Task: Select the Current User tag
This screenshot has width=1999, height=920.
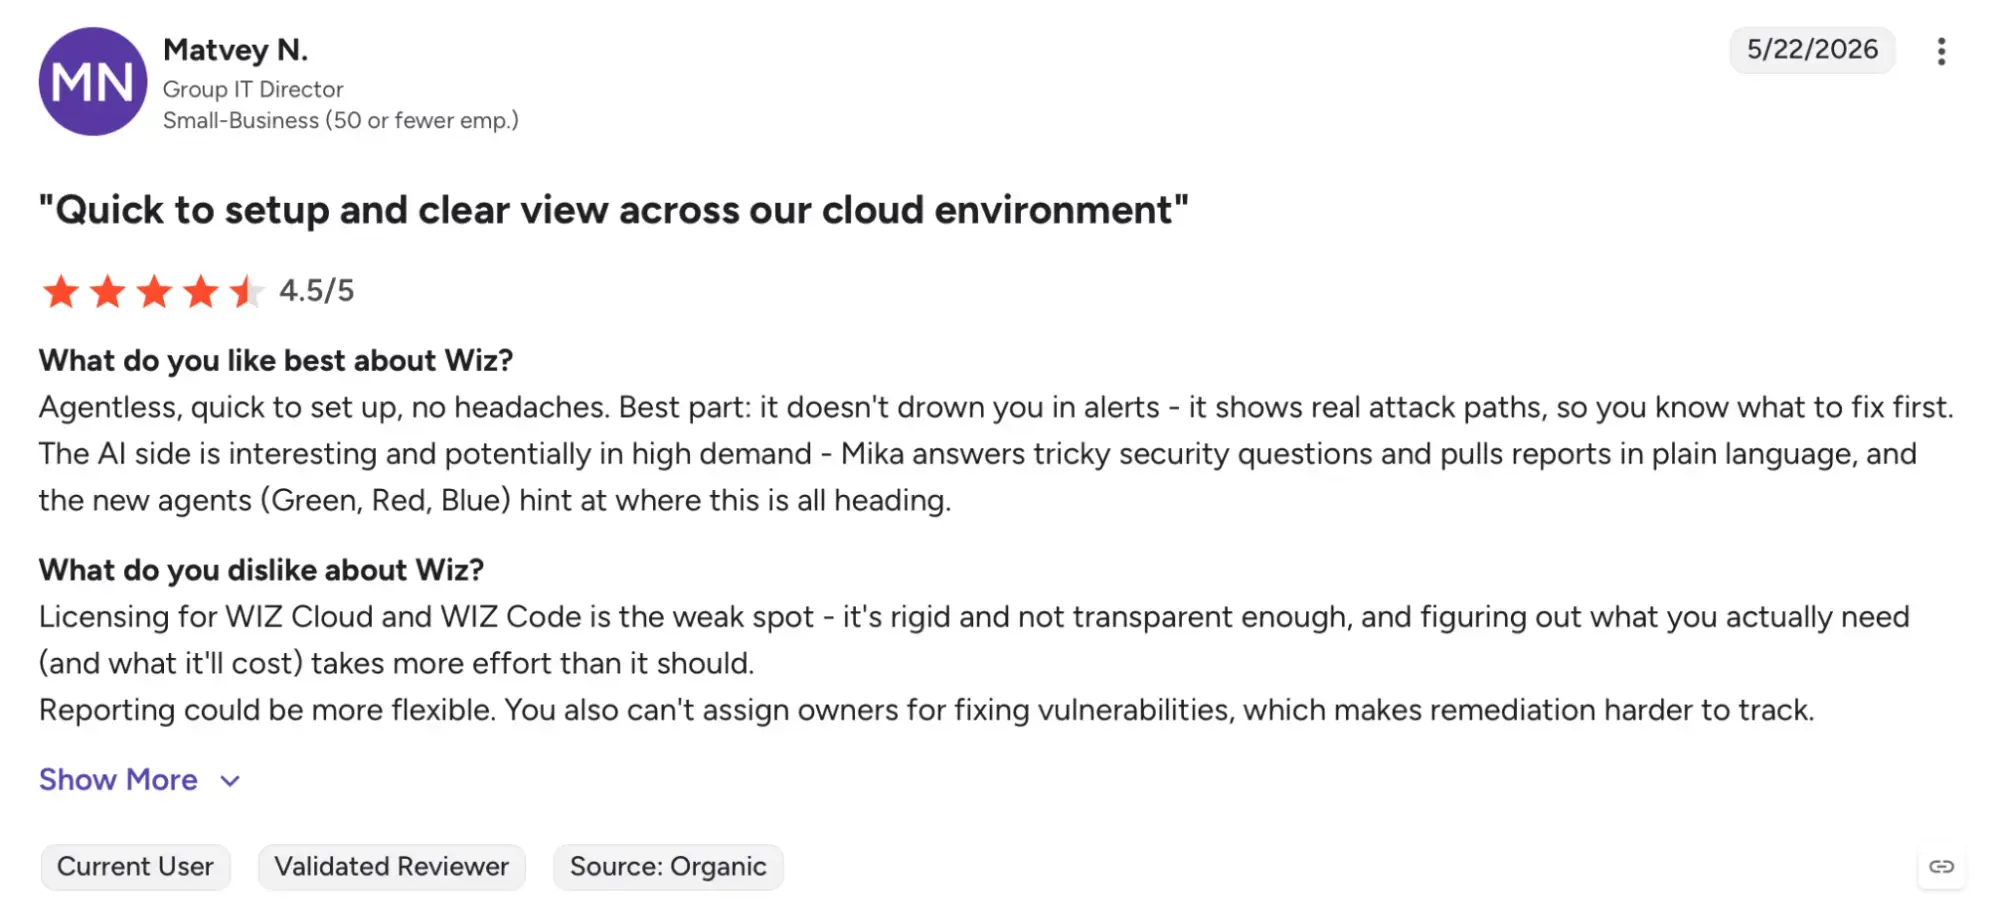Action: (135, 867)
